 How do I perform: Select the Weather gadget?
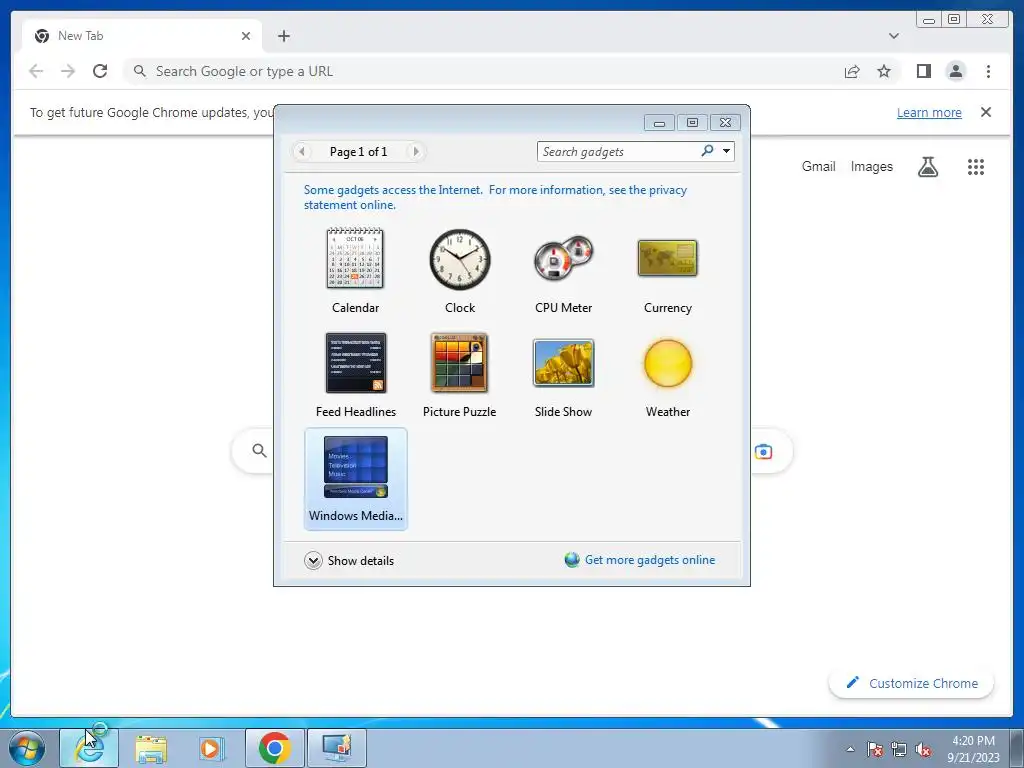click(667, 375)
